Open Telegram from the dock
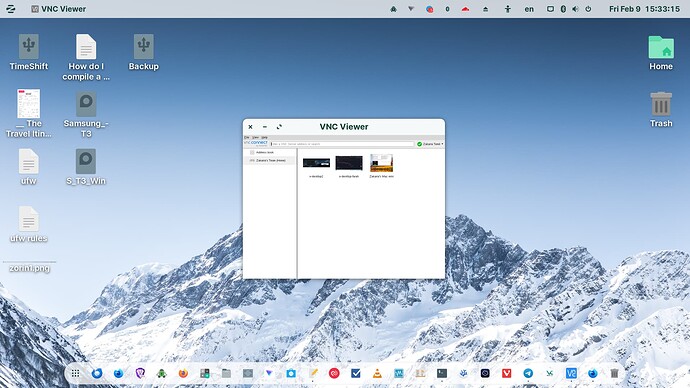 pyautogui.click(x=528, y=373)
